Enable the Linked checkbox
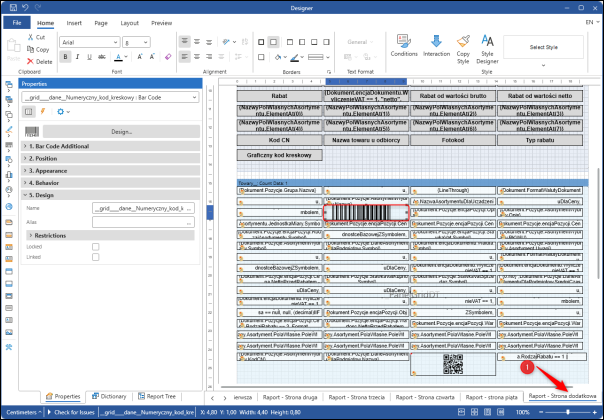604x420 pixels. tap(95, 257)
